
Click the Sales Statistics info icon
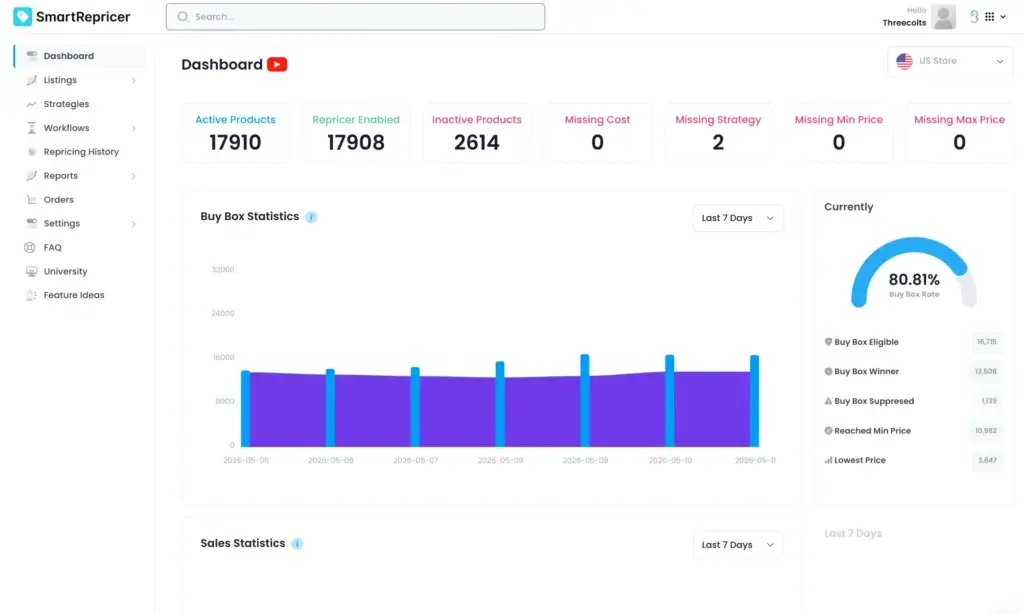coord(297,543)
